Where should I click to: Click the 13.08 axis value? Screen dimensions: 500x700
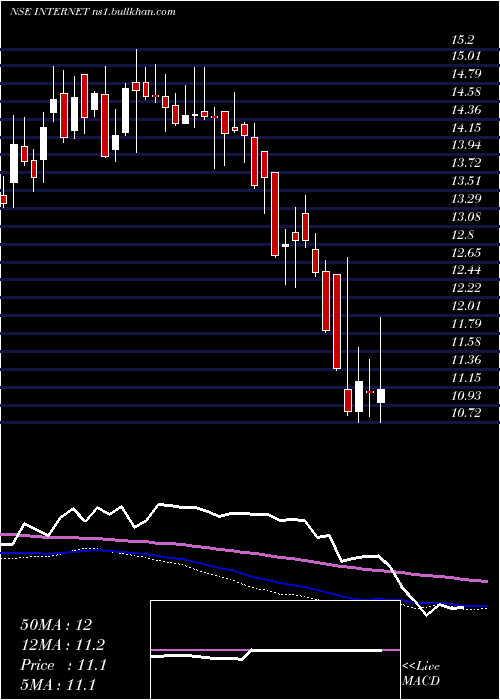(466, 217)
